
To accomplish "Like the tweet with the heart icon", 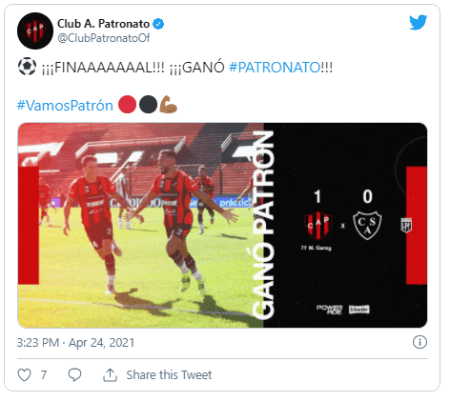I will [x=24, y=375].
